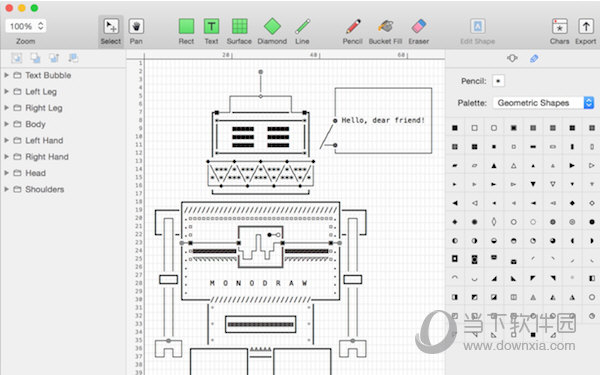600x375 pixels.
Task: Pick the solid black triangle character
Action: pos(494,166)
